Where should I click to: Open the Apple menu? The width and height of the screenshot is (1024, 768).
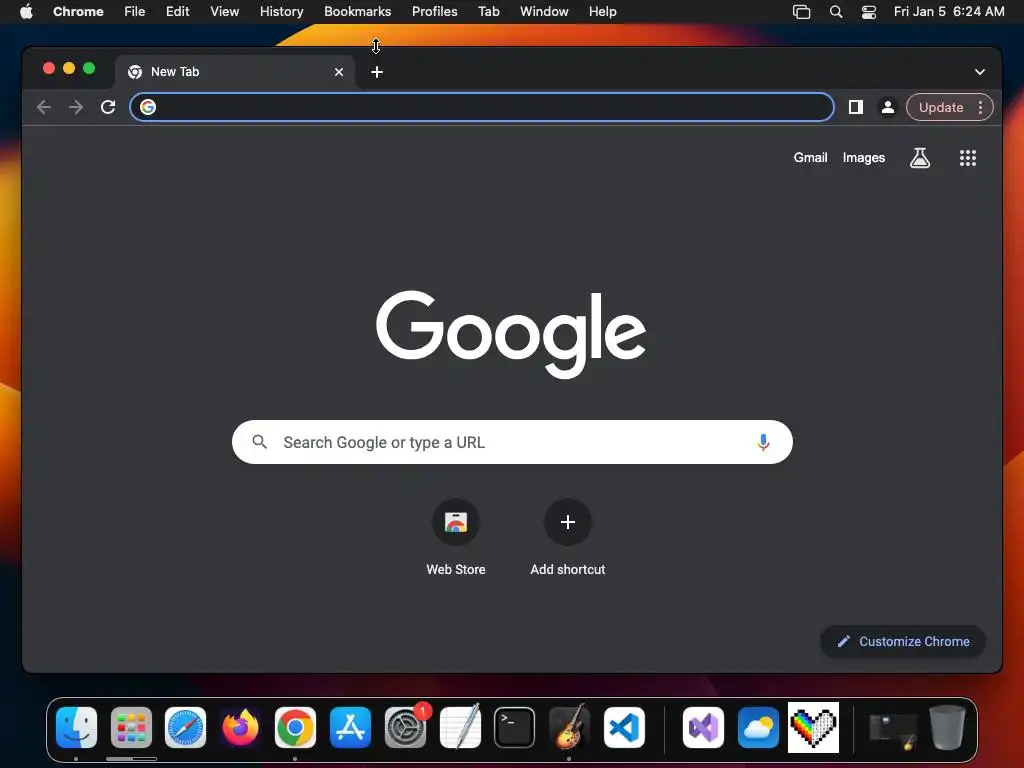pyautogui.click(x=26, y=12)
